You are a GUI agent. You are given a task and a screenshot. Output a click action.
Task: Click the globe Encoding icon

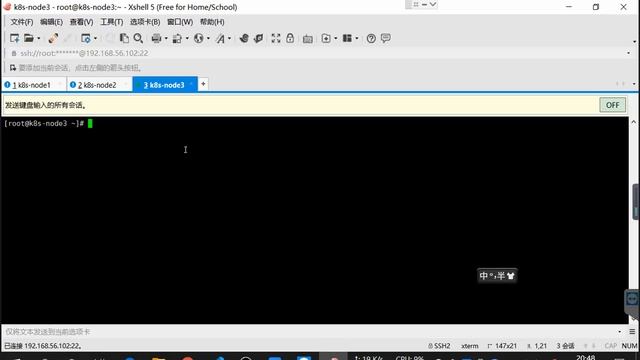coord(199,38)
